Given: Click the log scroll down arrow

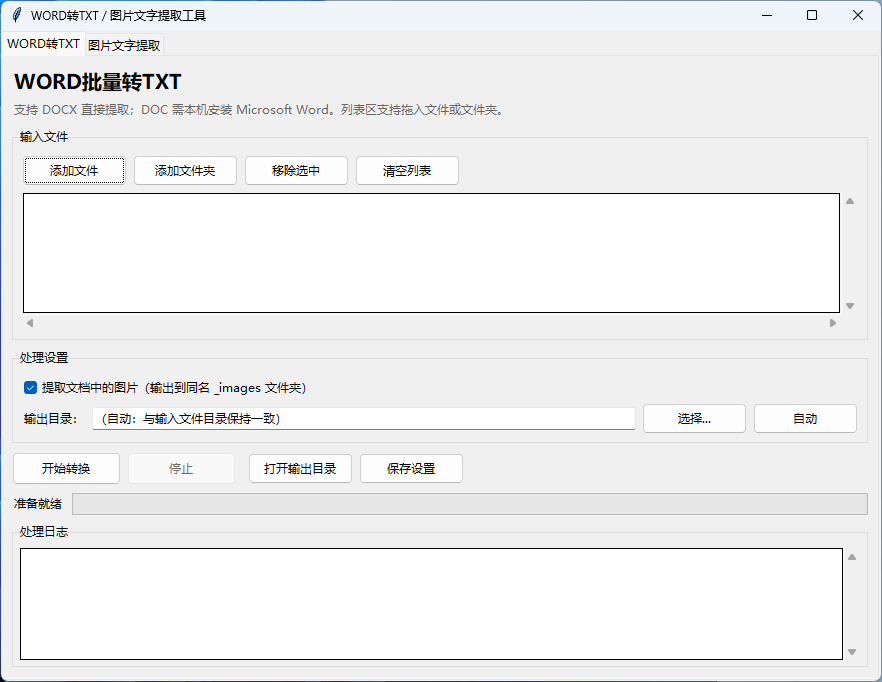Looking at the screenshot, I should point(852,652).
